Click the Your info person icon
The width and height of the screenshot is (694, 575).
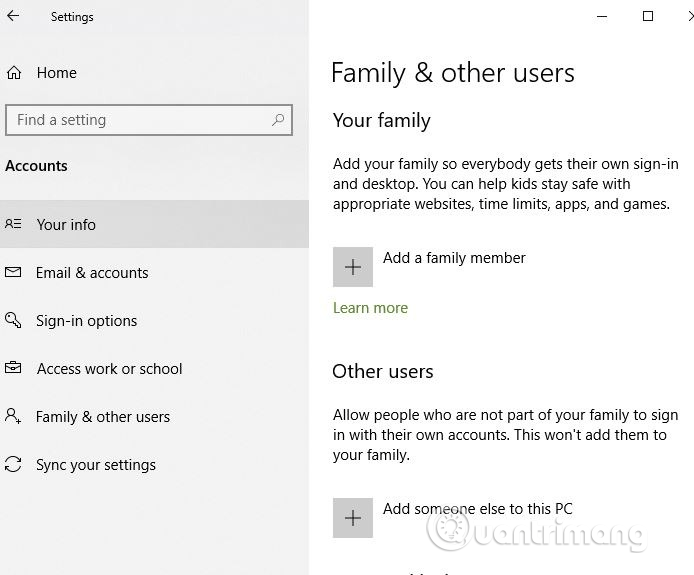(x=13, y=225)
